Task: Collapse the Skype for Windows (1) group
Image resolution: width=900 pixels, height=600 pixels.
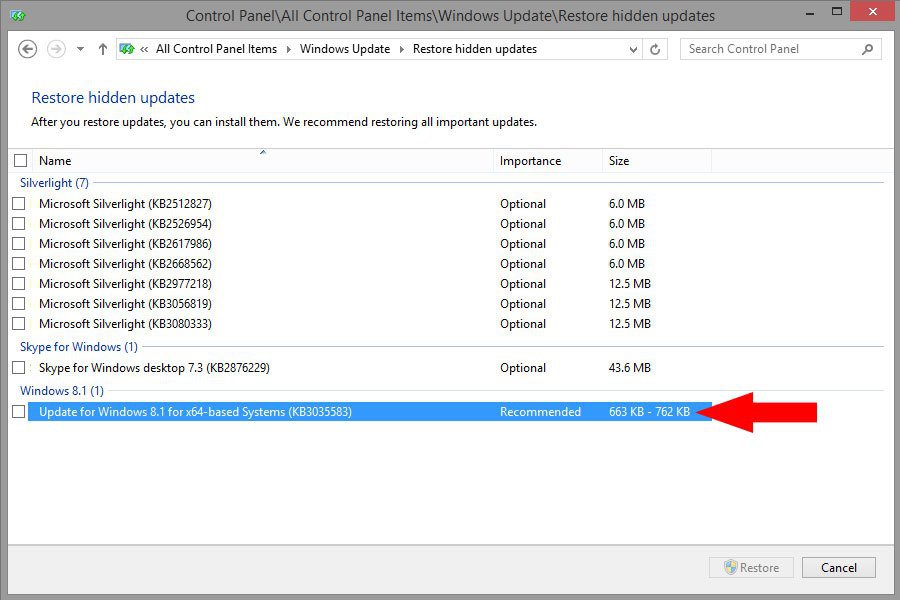Action: pos(79,347)
